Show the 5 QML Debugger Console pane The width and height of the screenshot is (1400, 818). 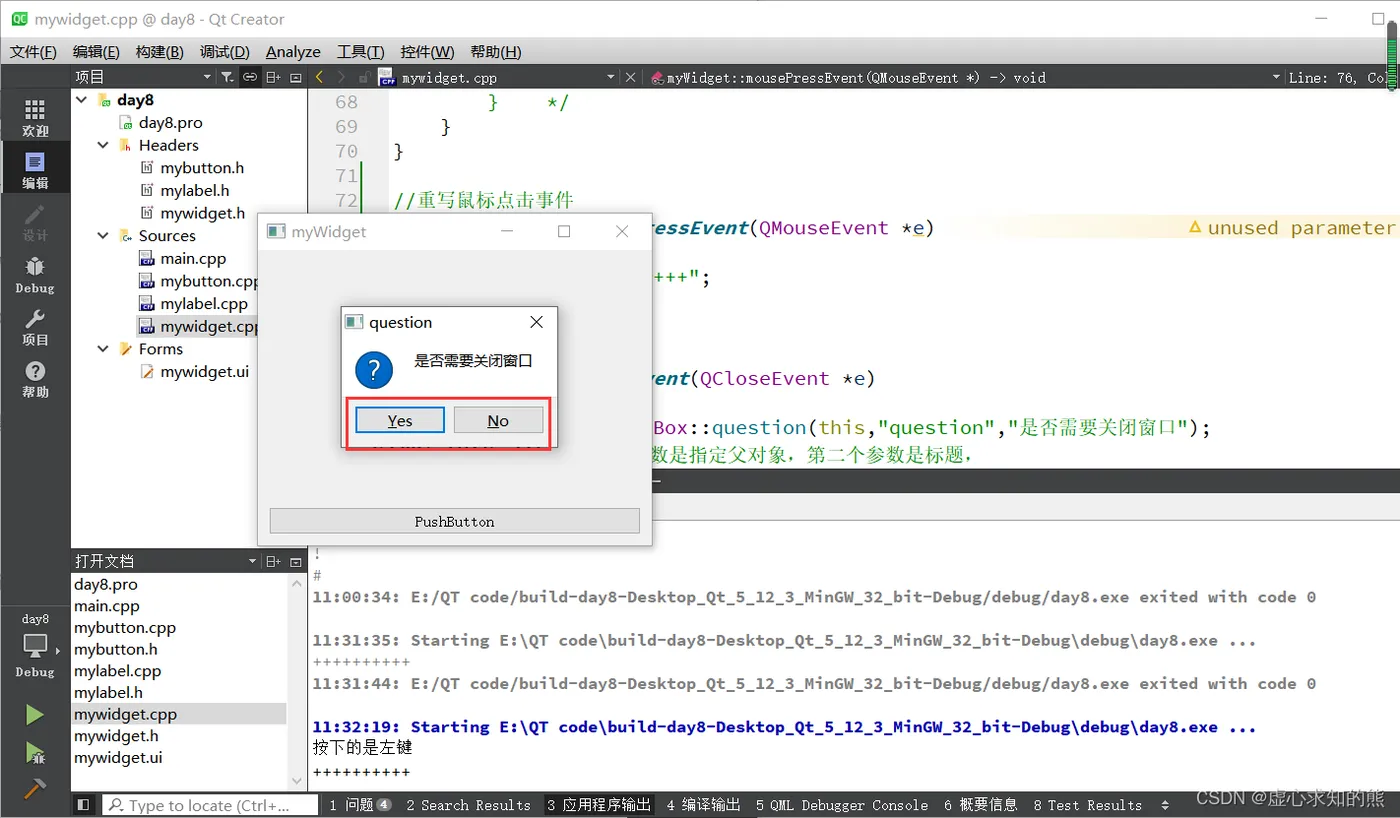[841, 805]
